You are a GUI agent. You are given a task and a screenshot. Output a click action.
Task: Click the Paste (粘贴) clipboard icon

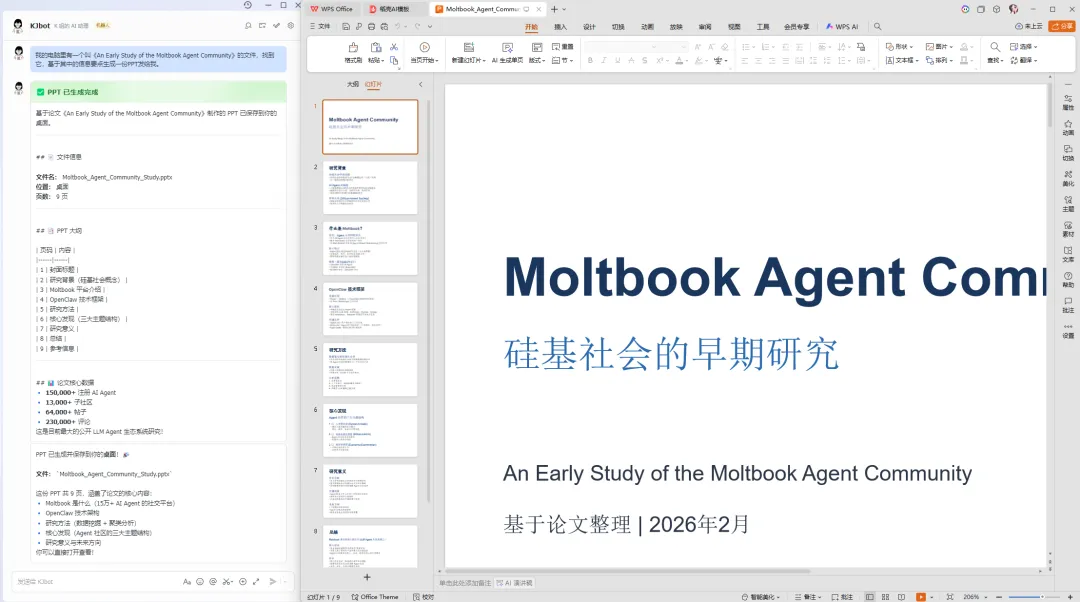point(375,48)
